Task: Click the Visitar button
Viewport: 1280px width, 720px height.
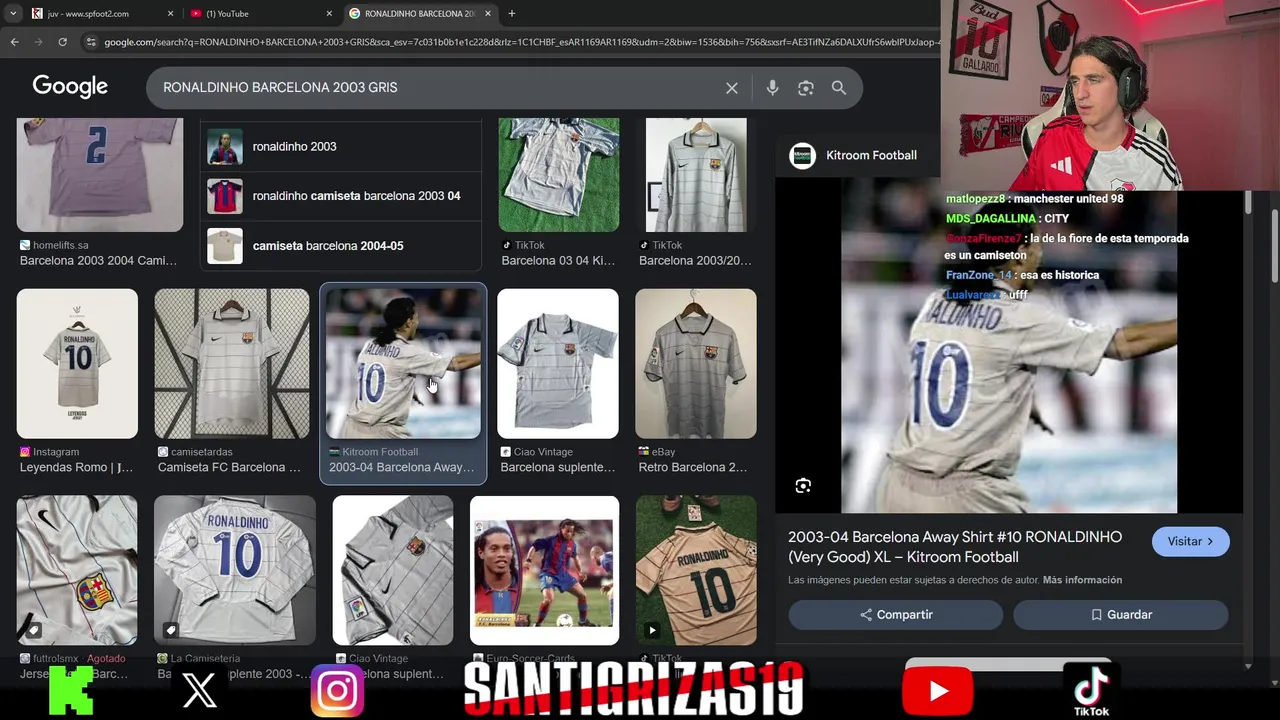Action: tap(1190, 541)
